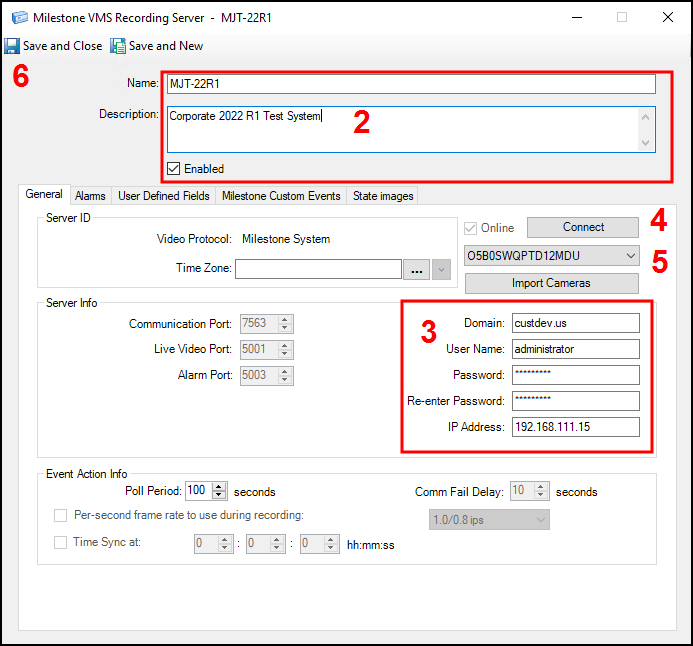Click the Re-enter Password field
This screenshot has width=693, height=646.
[575, 401]
